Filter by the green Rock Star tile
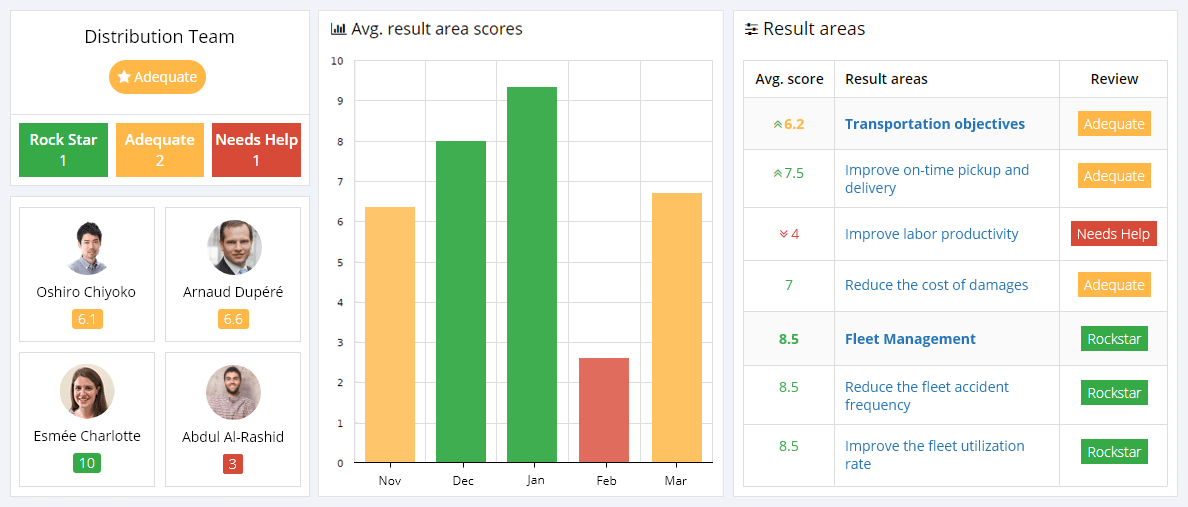The height and width of the screenshot is (507, 1188). (x=63, y=150)
